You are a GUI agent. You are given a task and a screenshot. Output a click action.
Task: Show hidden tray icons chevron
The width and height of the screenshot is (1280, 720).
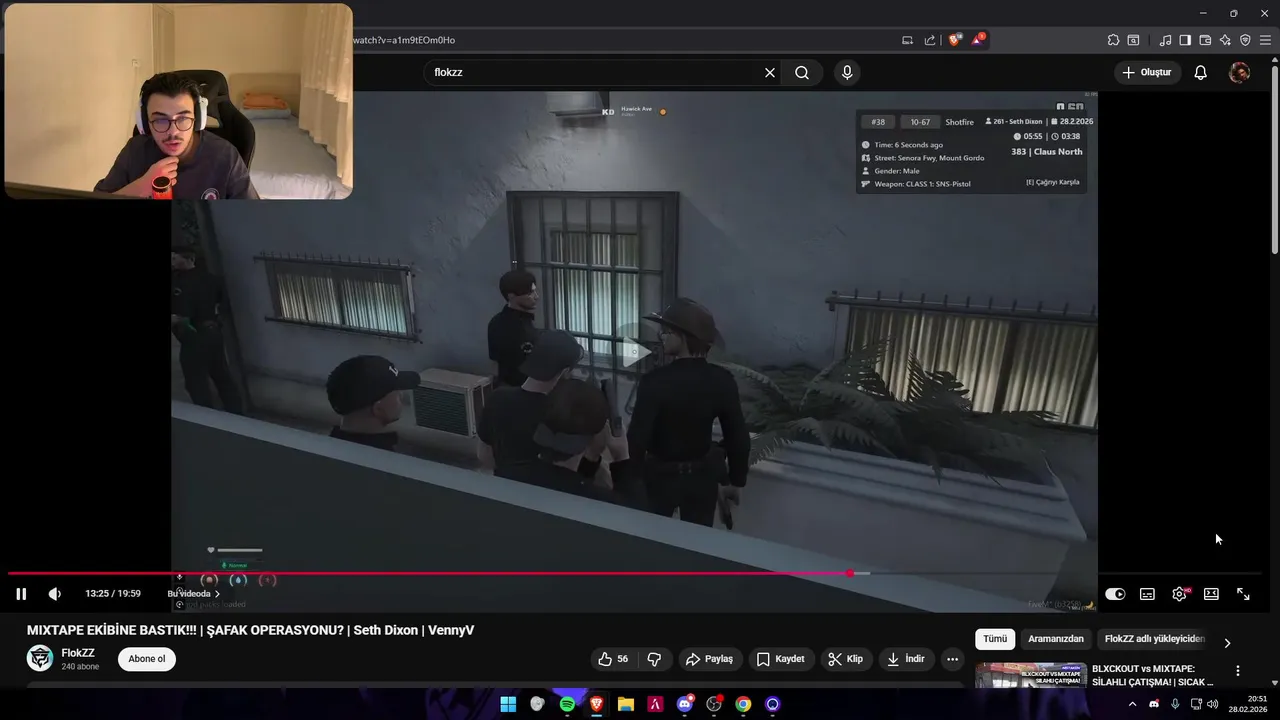tap(1132, 704)
